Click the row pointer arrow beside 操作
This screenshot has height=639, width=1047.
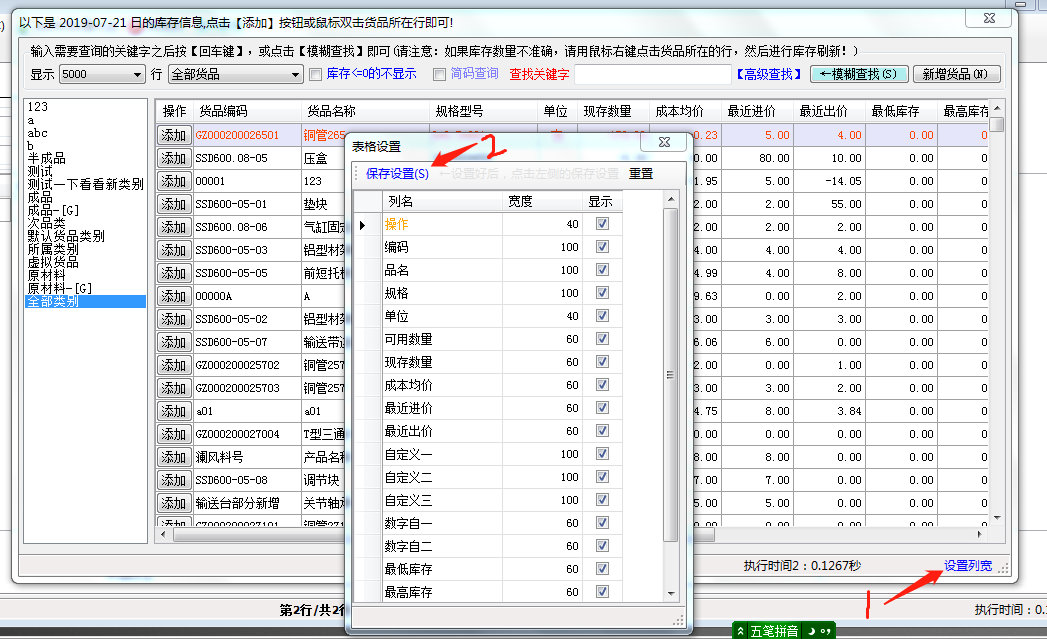pyautogui.click(x=362, y=225)
